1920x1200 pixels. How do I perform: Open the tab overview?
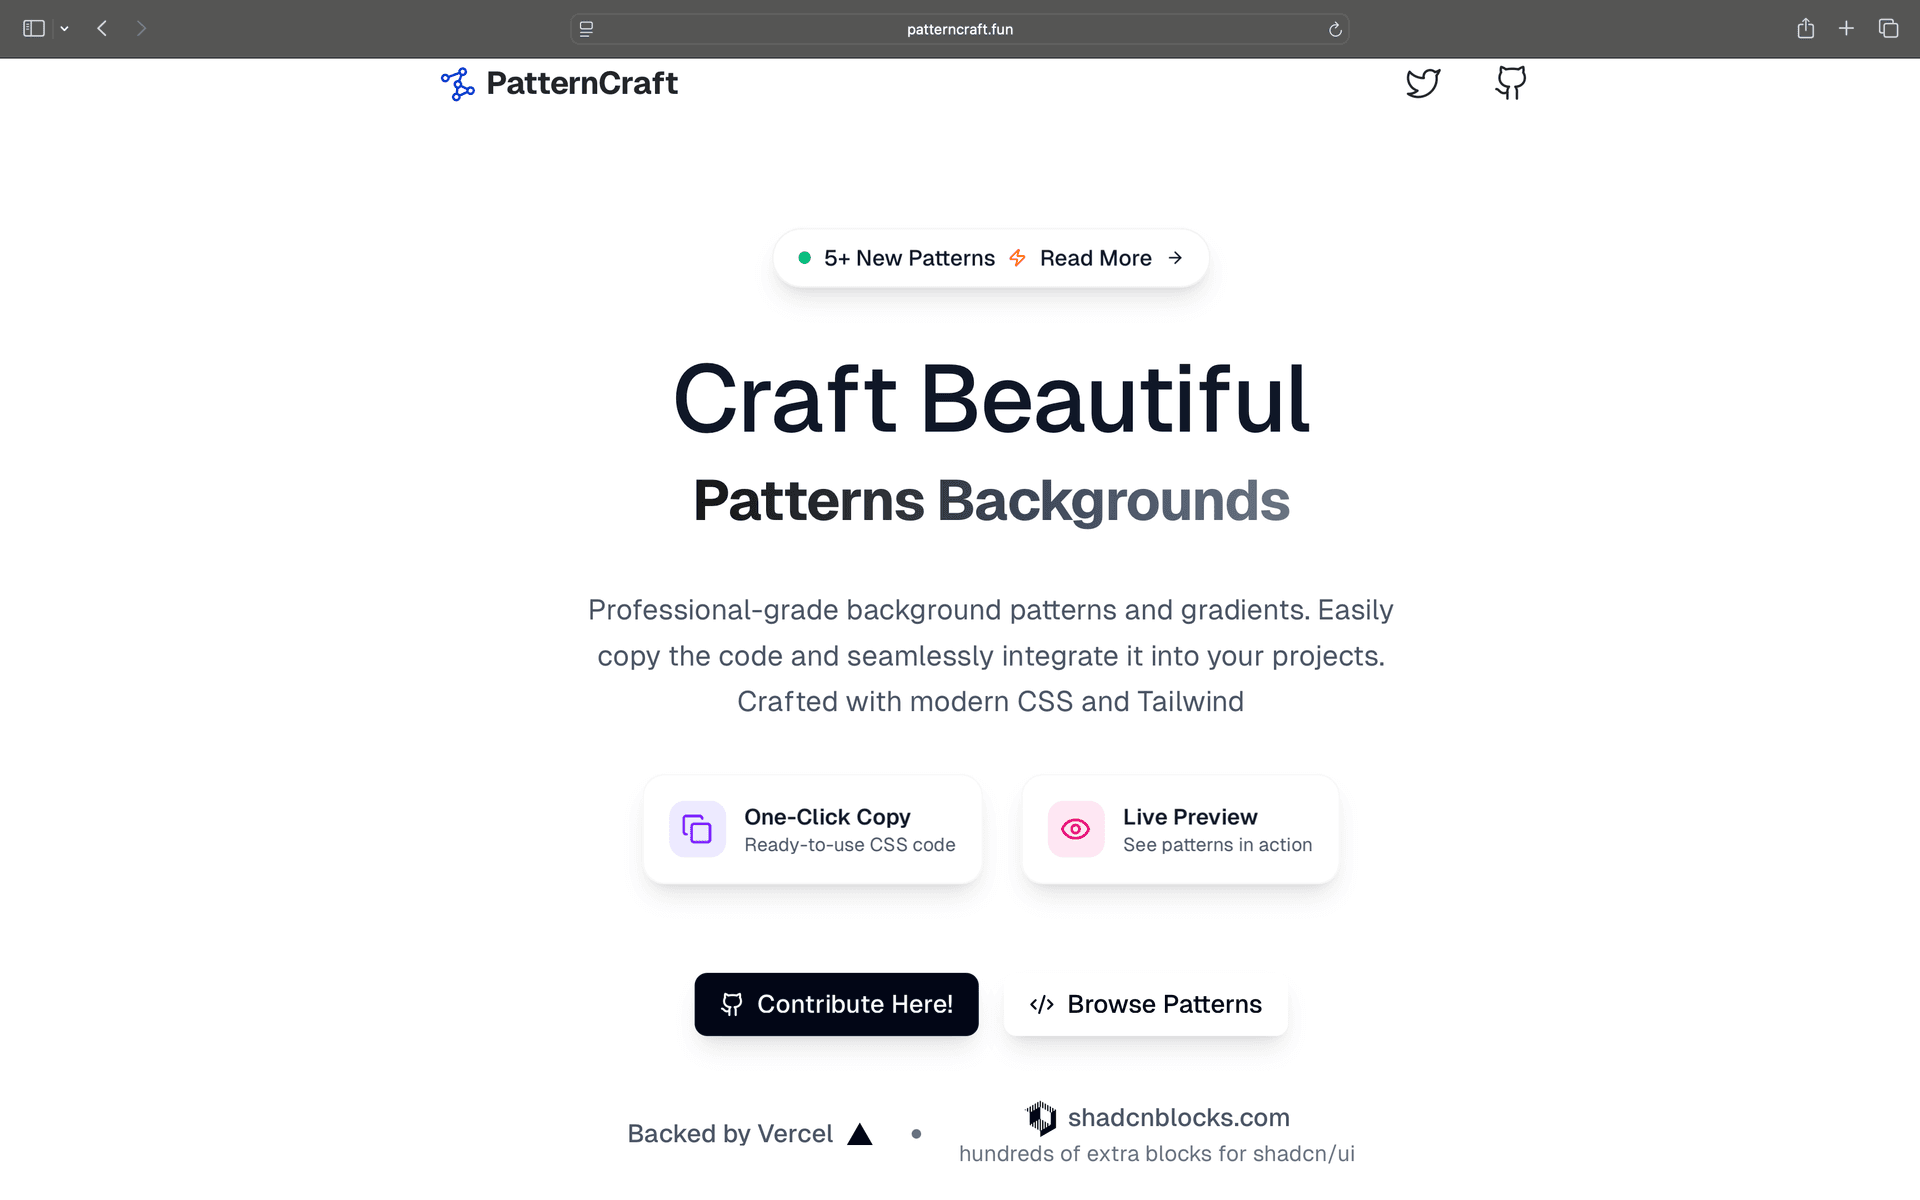[1888, 29]
